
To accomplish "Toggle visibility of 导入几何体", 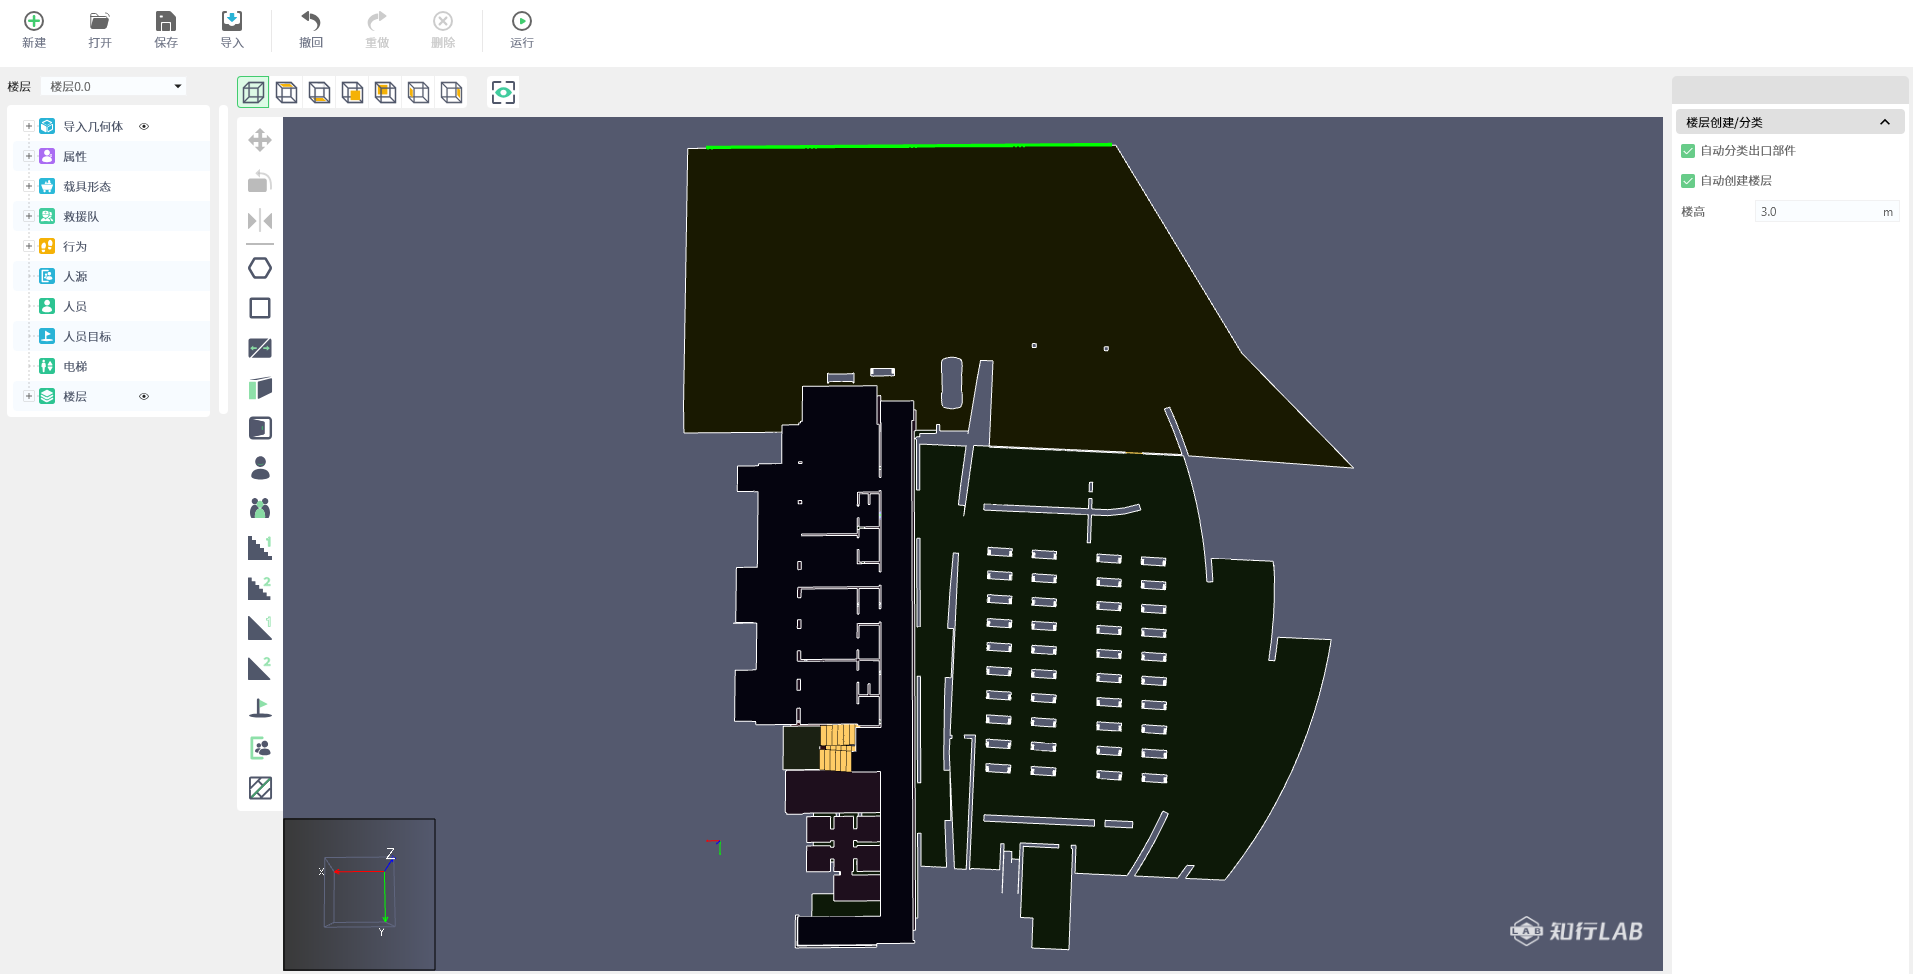I will [144, 127].
